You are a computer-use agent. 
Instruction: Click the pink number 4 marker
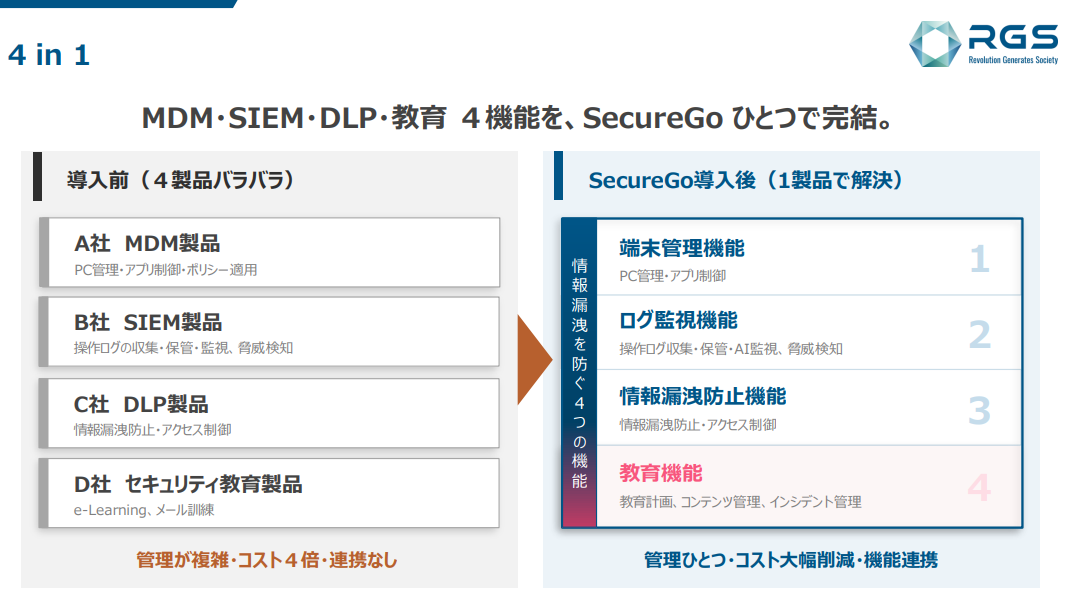pyautogui.click(x=979, y=487)
